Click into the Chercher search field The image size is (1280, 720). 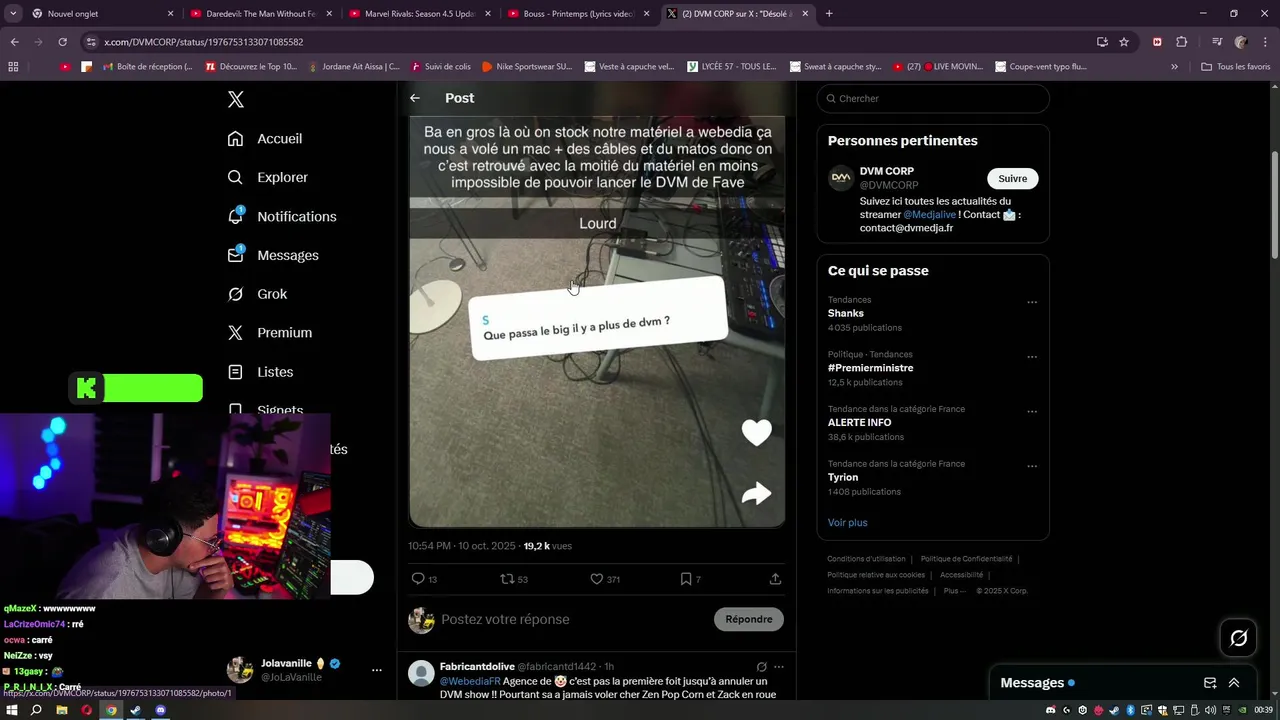click(x=933, y=98)
